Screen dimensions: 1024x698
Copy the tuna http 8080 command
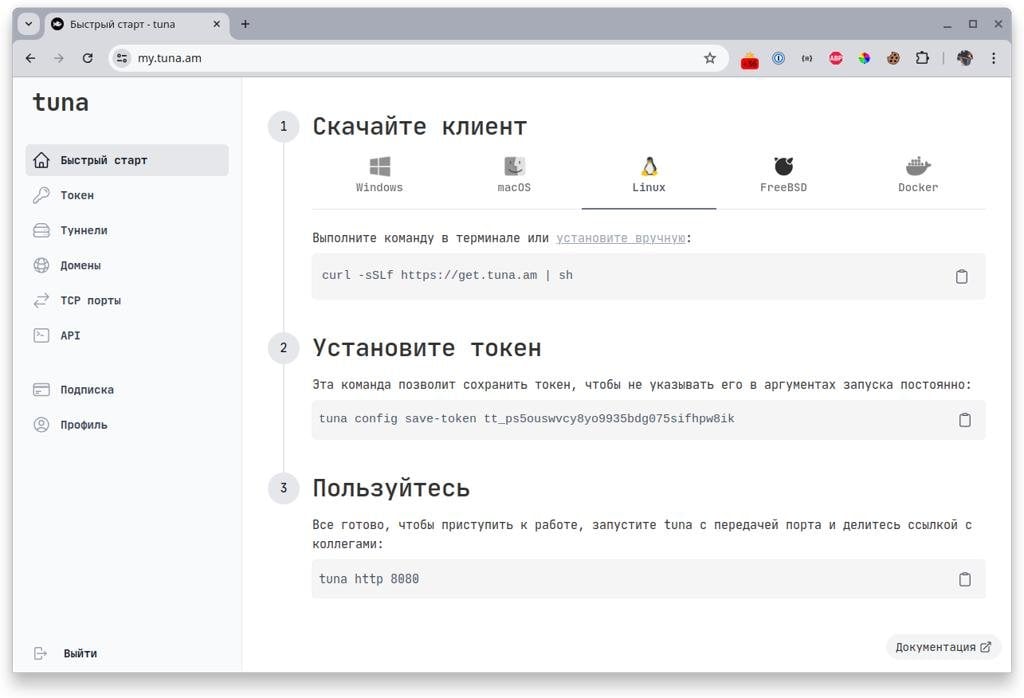pos(965,579)
